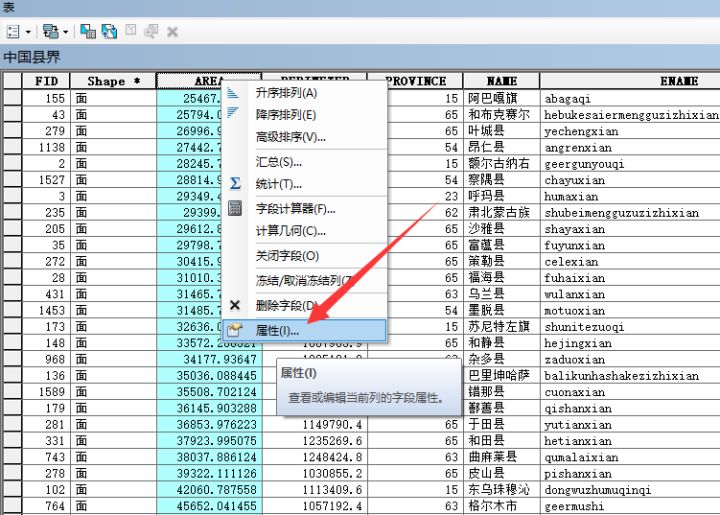
Task: Open 属性(I)... menu entry
Action: [304, 330]
